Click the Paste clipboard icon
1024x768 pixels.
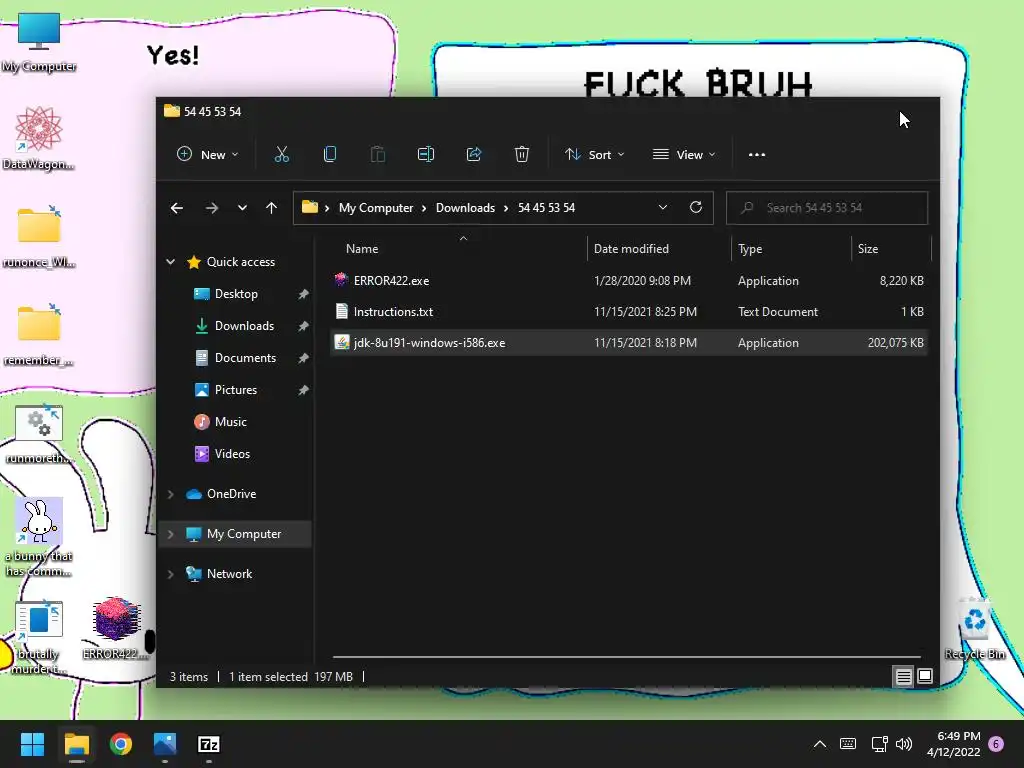[377, 155]
